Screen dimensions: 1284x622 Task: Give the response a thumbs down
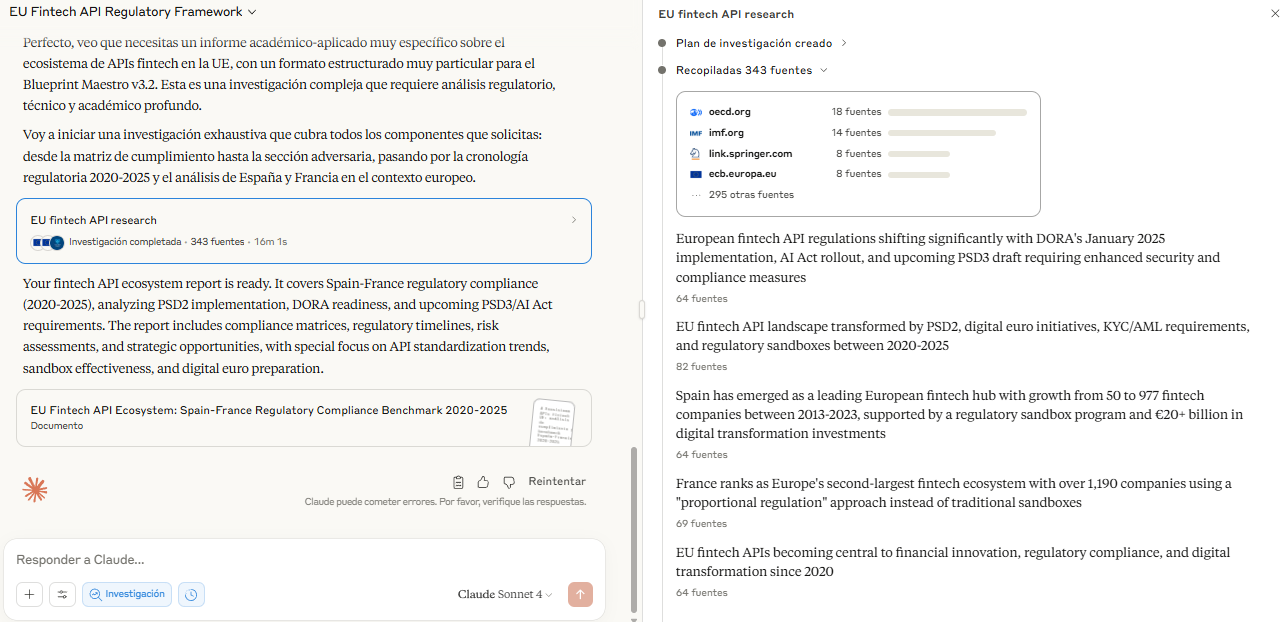(509, 482)
